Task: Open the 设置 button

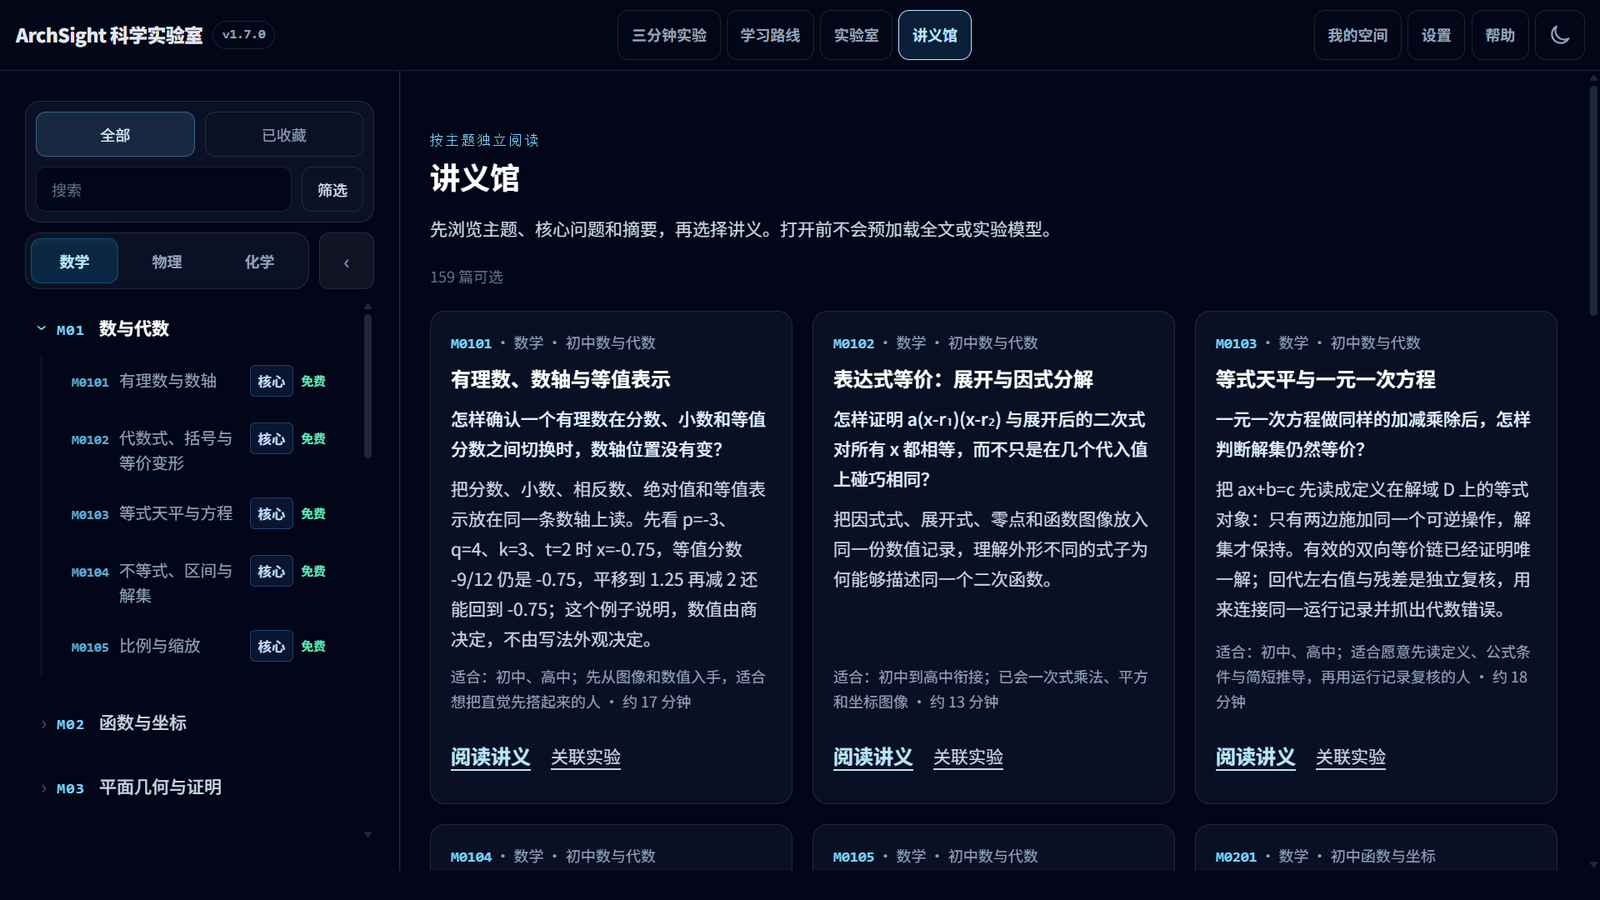Action: coord(1436,35)
